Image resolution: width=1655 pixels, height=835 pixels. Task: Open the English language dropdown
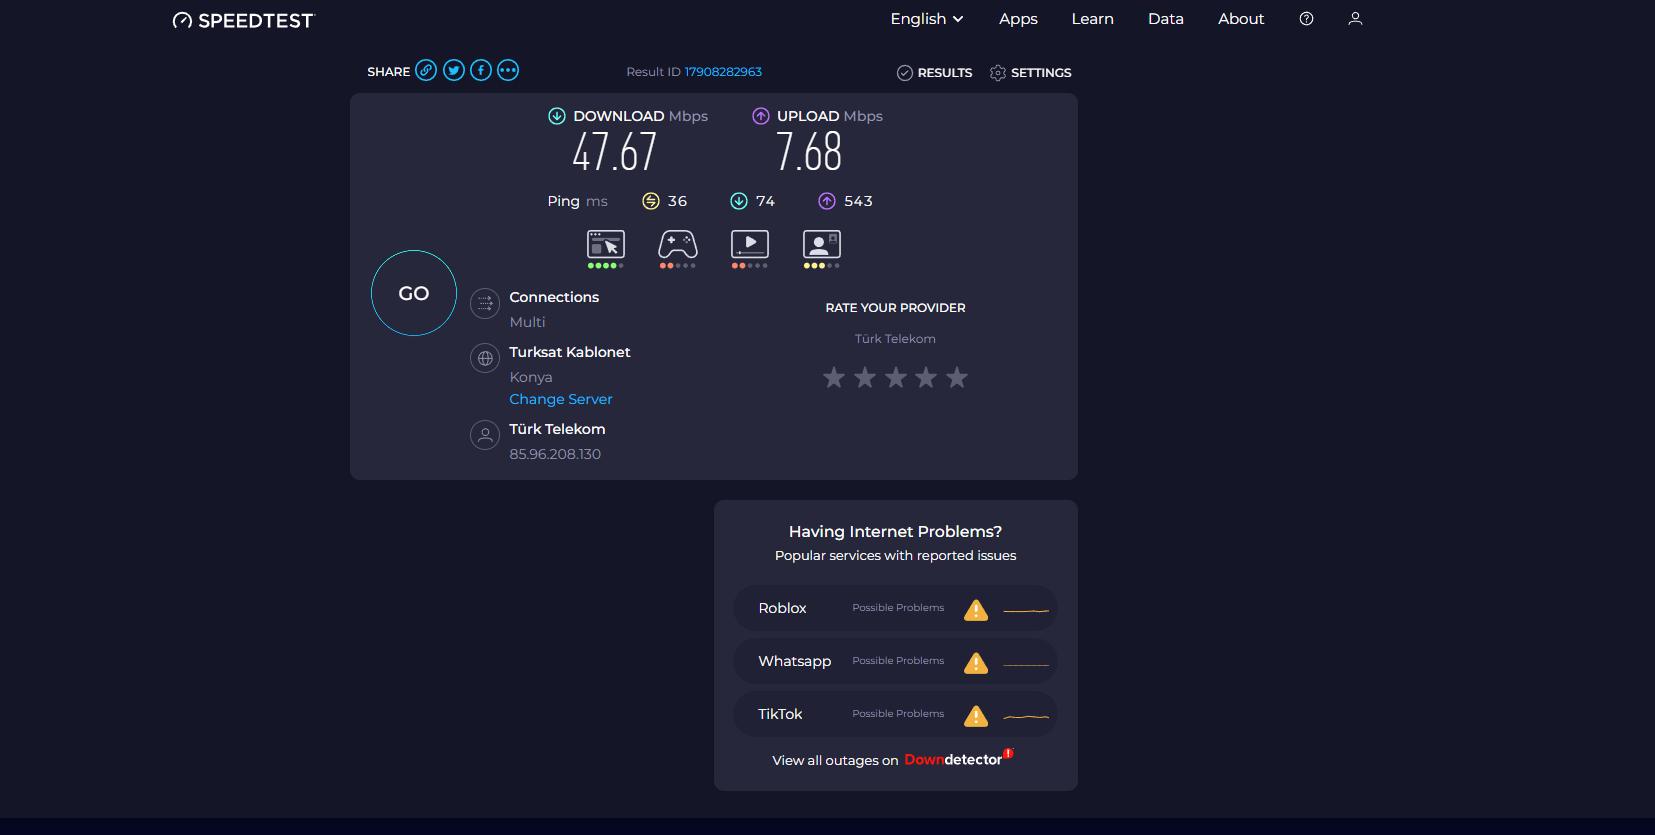coord(927,19)
